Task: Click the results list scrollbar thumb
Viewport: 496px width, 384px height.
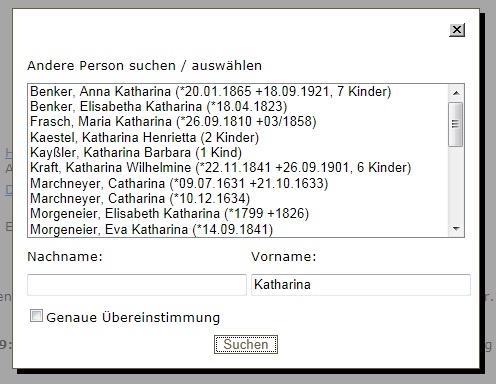Action: click(456, 124)
